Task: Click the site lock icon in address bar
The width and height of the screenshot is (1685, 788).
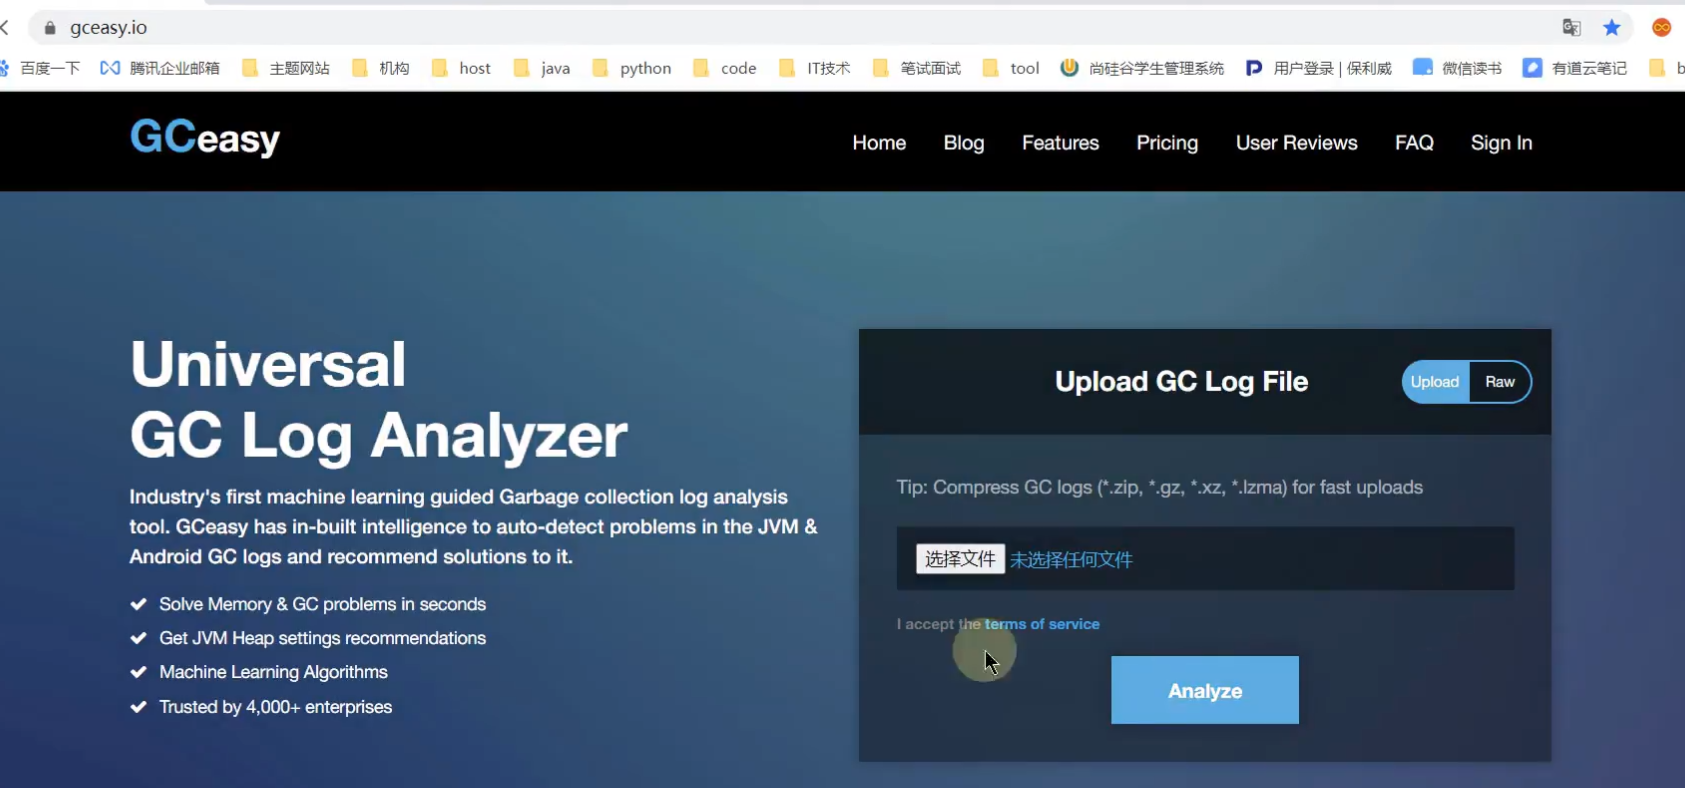Action: 50,28
